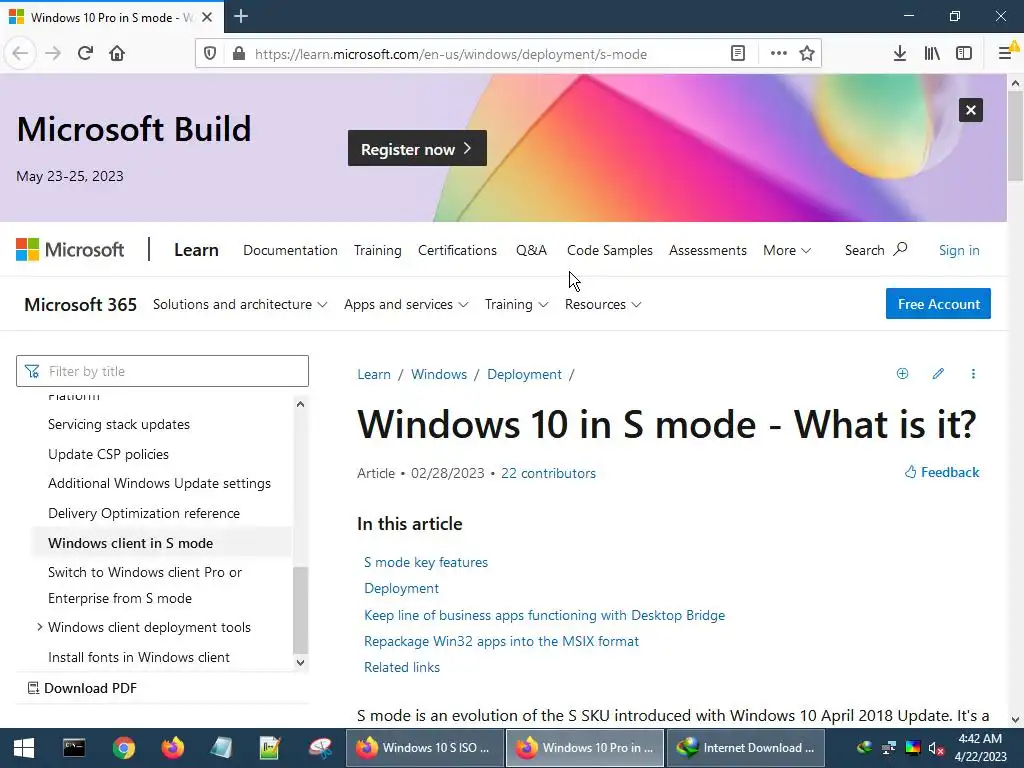Screen dimensions: 1024x768
Task: Open the Q&A menu item
Action: [x=531, y=250]
